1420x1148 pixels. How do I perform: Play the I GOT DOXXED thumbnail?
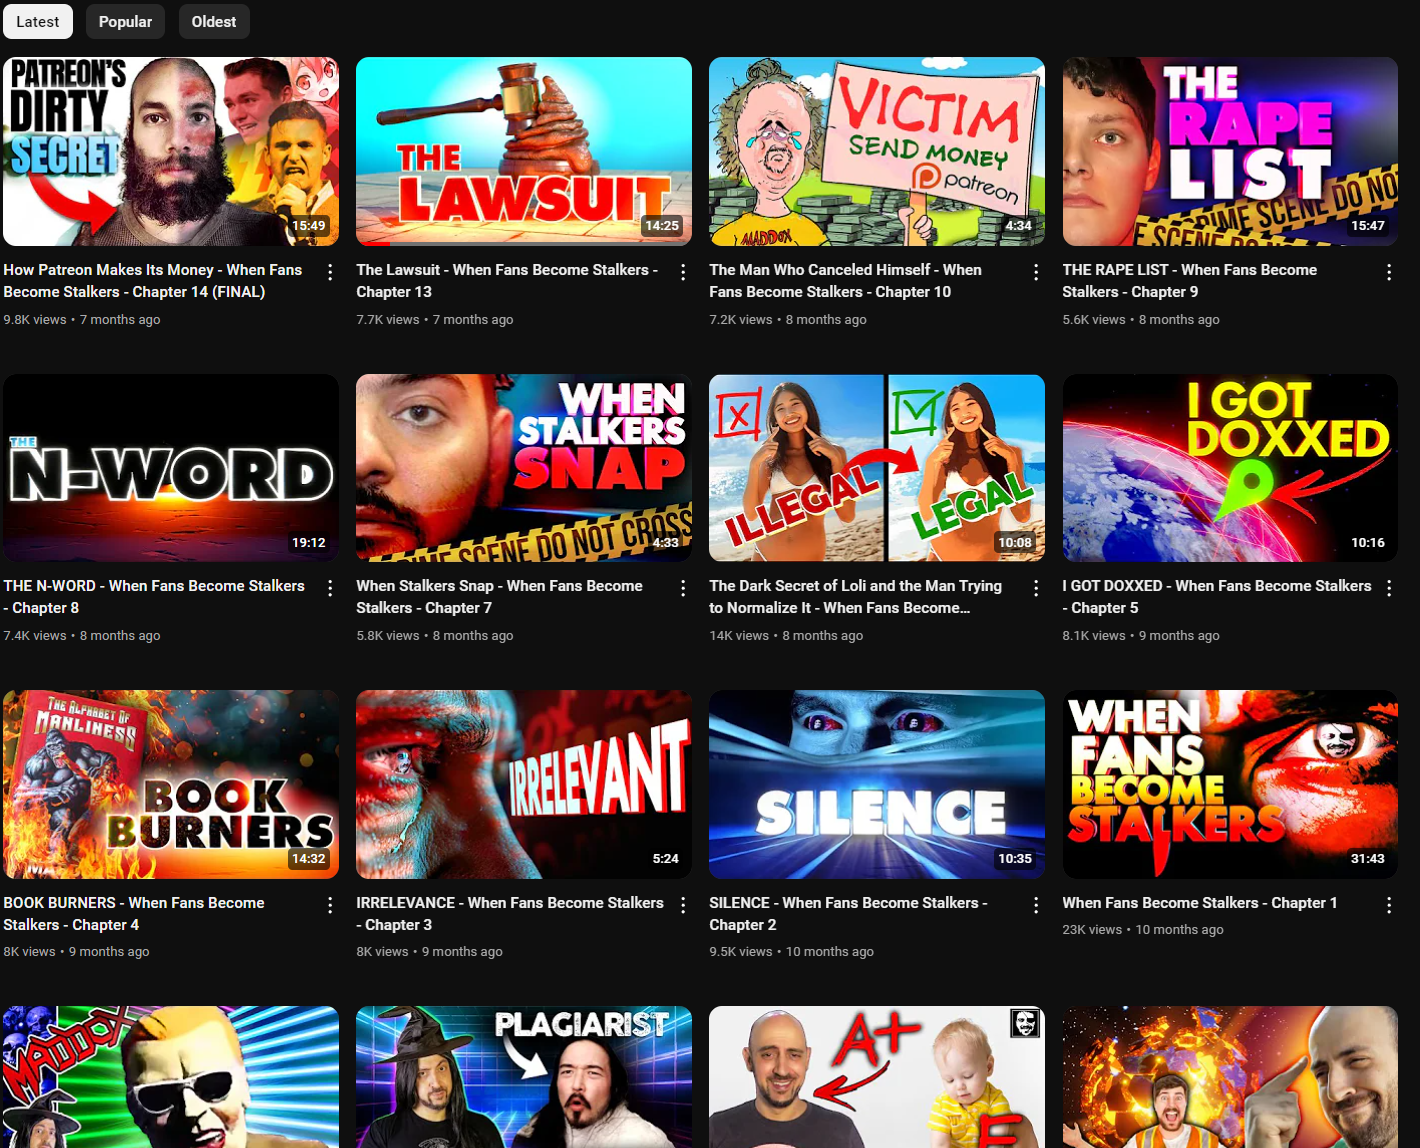coord(1230,468)
